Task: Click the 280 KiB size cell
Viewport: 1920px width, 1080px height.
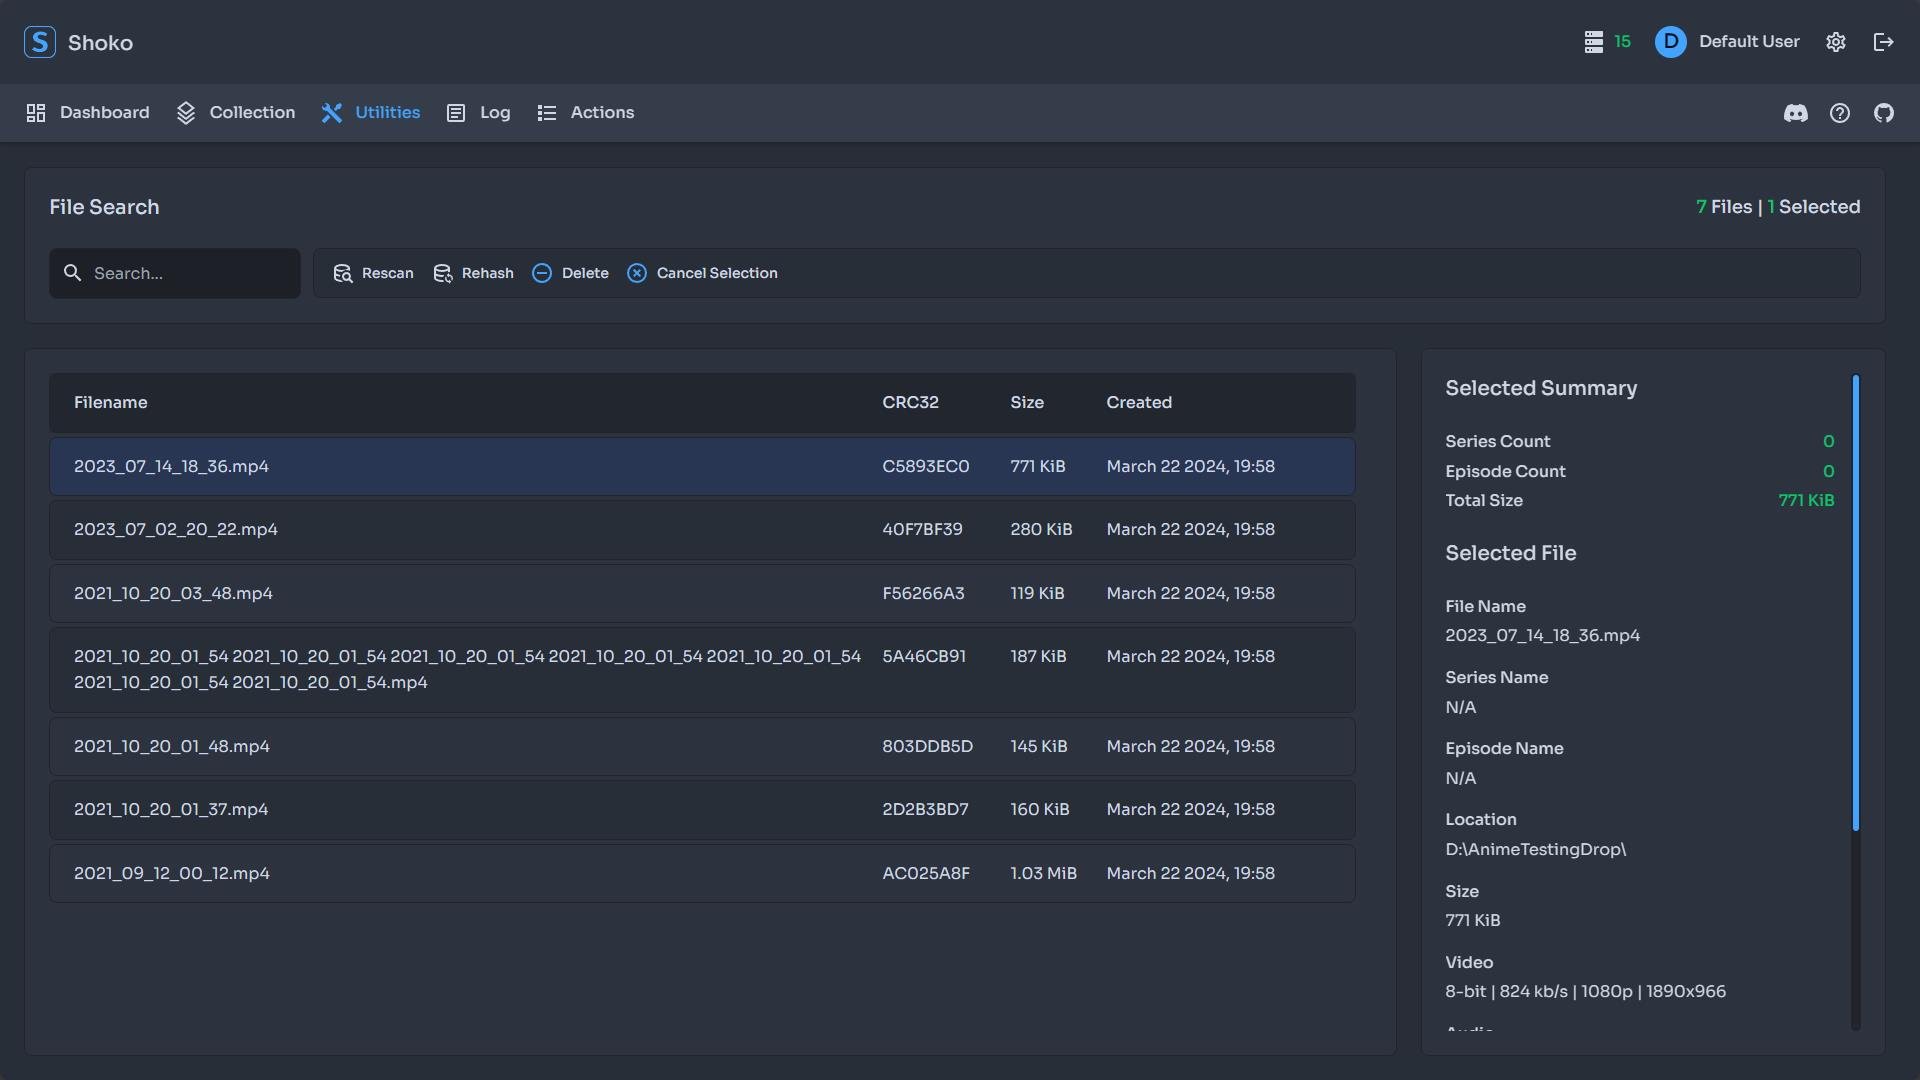Action: (1041, 530)
